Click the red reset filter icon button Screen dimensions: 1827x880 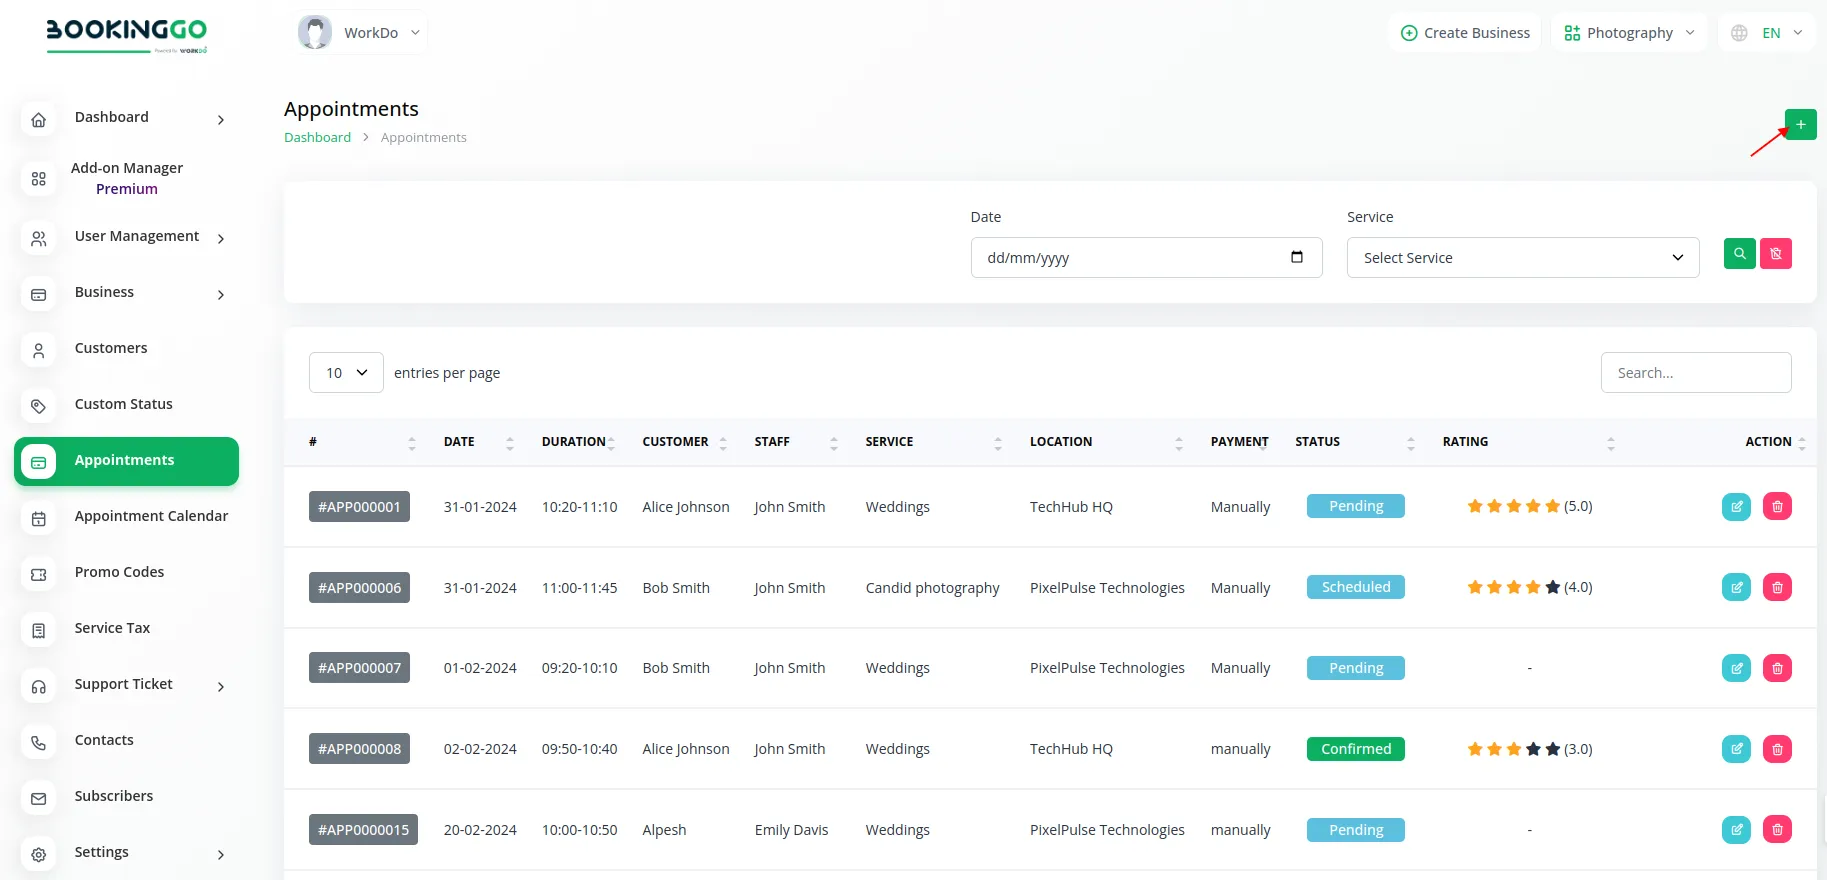click(x=1775, y=254)
